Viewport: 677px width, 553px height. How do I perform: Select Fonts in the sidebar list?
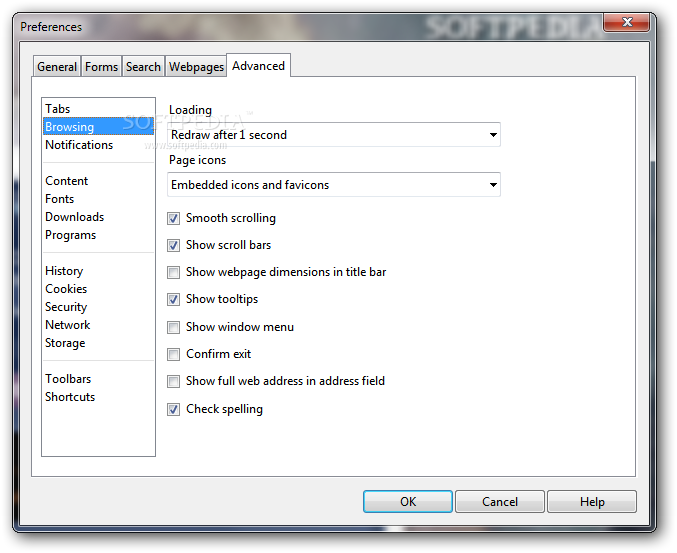[98, 199]
